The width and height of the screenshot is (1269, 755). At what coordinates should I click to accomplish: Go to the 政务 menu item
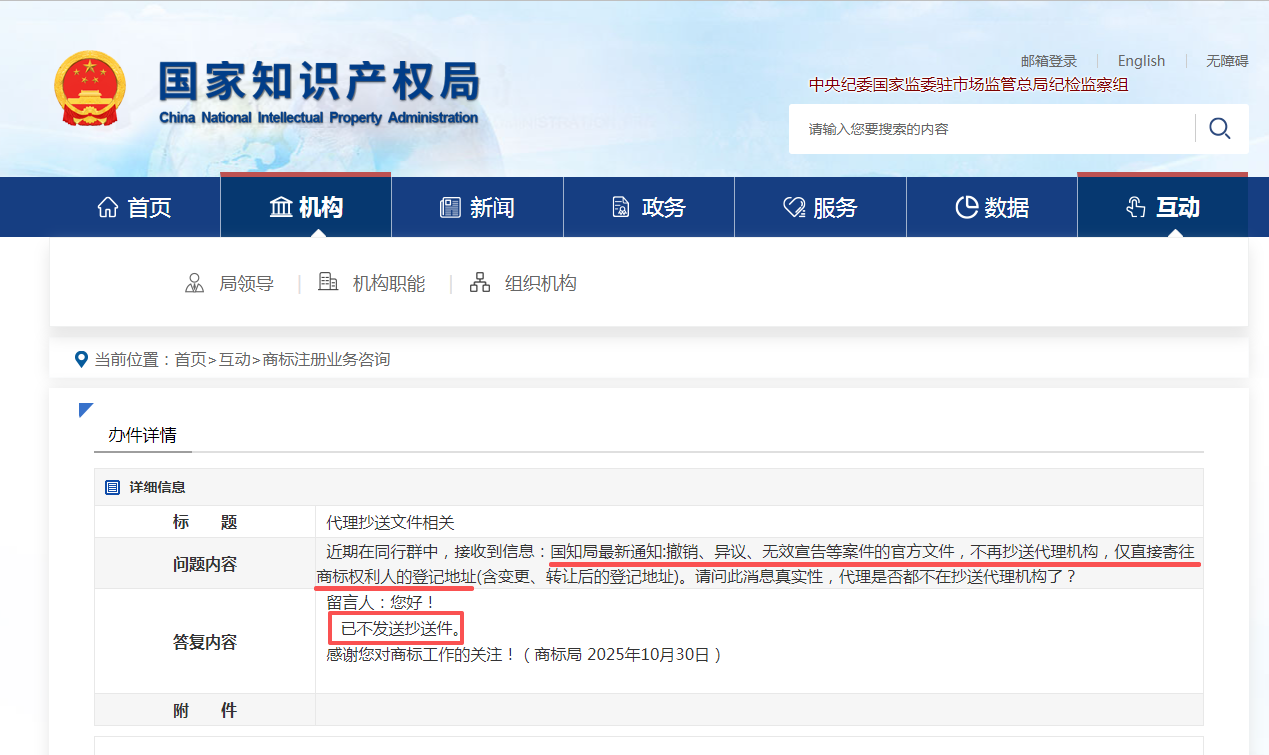tap(648, 208)
